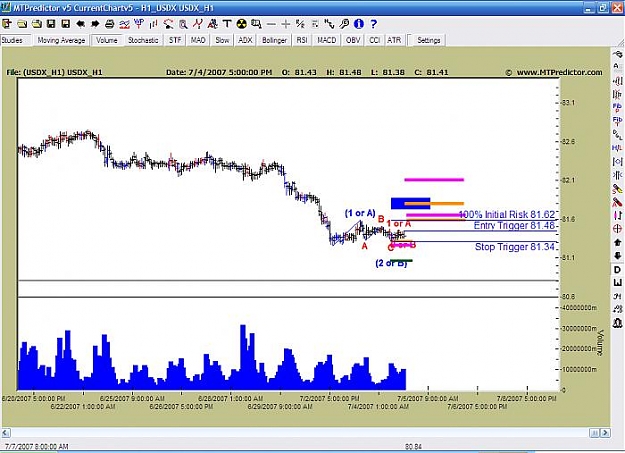
Task: Click the horizontal scrollbar right arrow
Action: coord(605,433)
